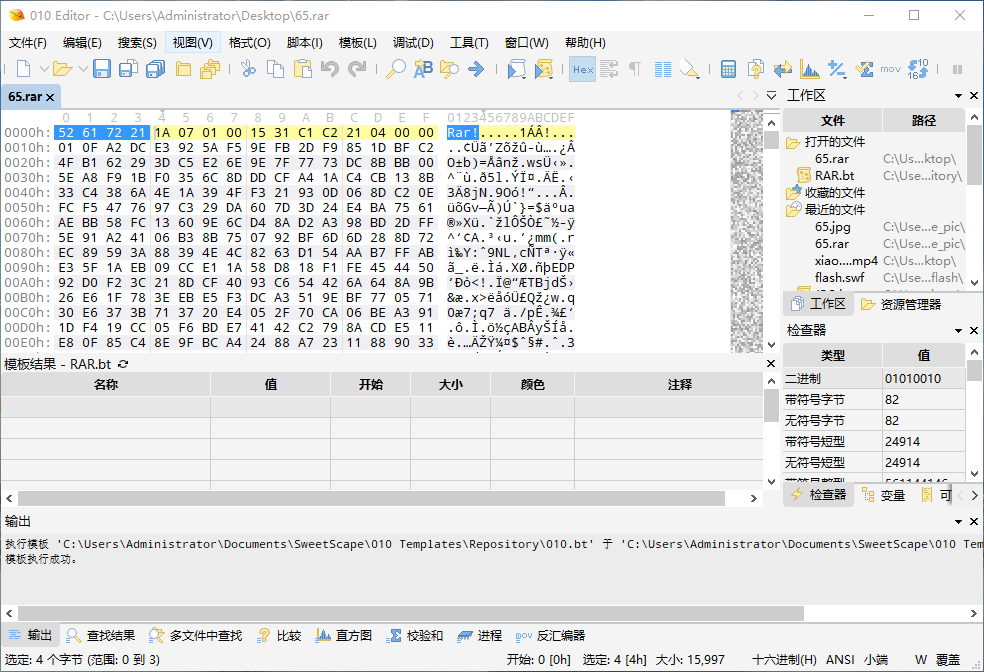Click the Open file folder icon
The width and height of the screenshot is (984, 672).
(x=62, y=68)
